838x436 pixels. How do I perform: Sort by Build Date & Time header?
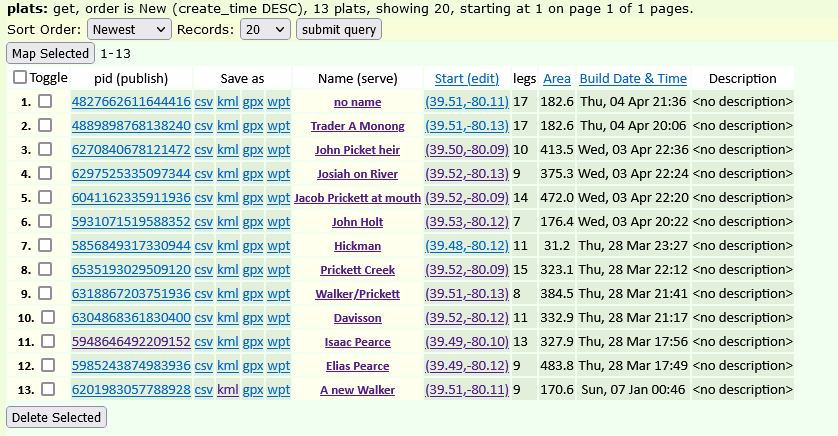click(x=633, y=78)
